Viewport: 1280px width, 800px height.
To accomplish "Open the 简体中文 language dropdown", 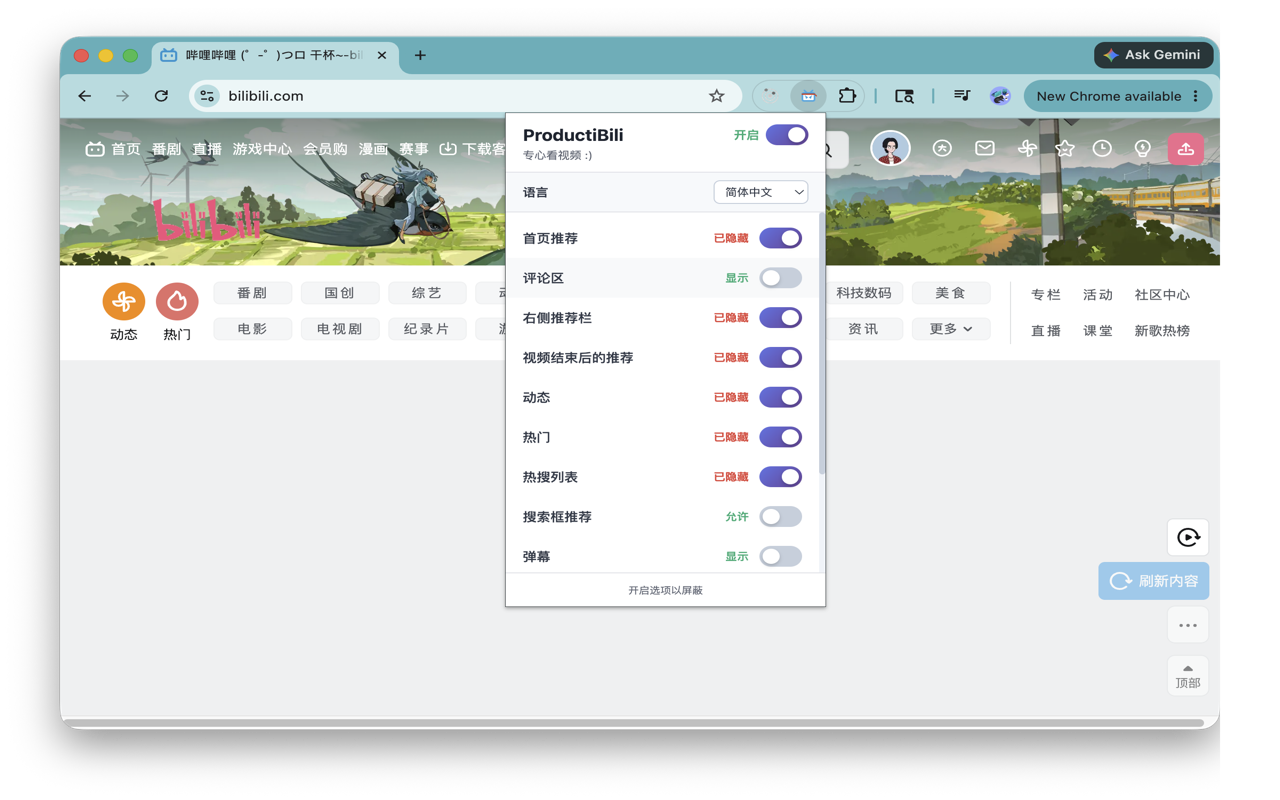I will click(761, 192).
